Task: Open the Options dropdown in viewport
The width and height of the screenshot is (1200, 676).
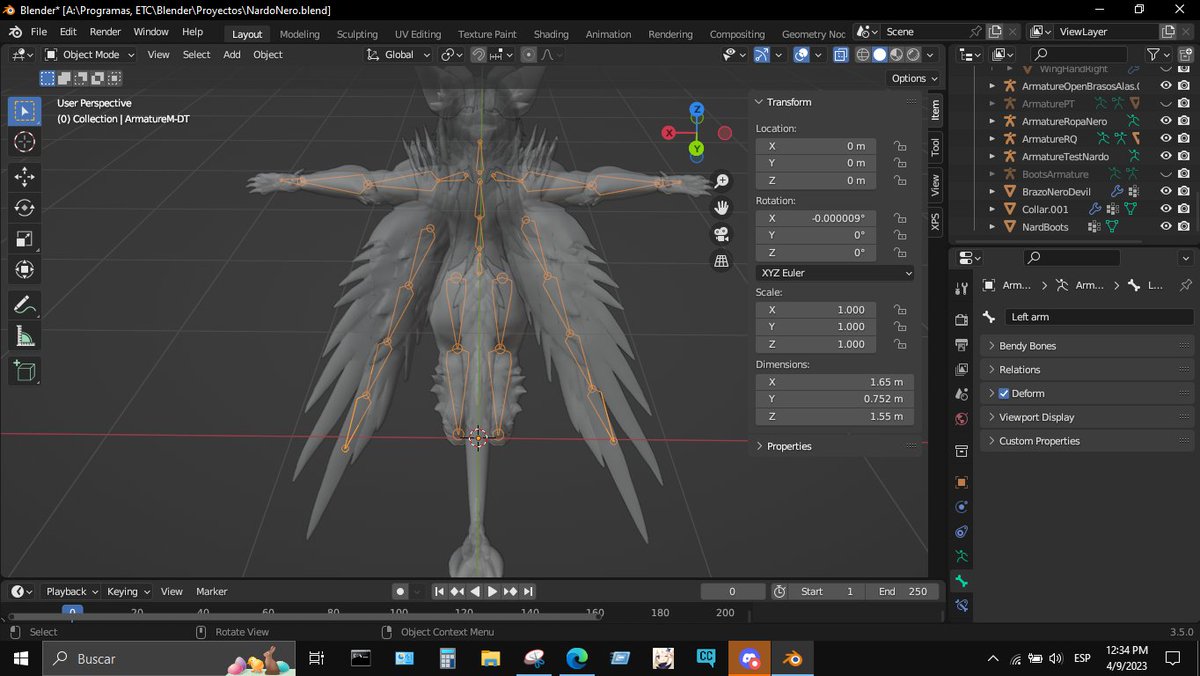Action: coord(914,78)
